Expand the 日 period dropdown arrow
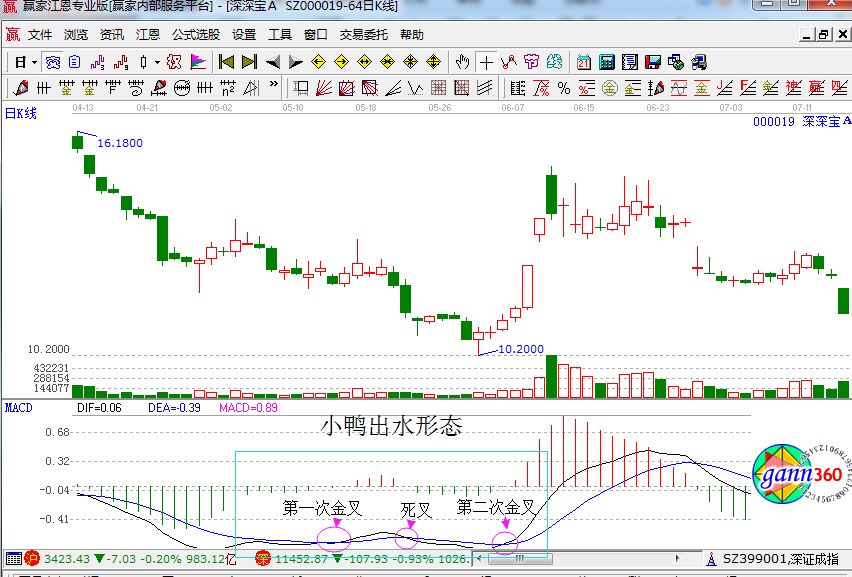This screenshot has height=577, width=852. (x=34, y=62)
